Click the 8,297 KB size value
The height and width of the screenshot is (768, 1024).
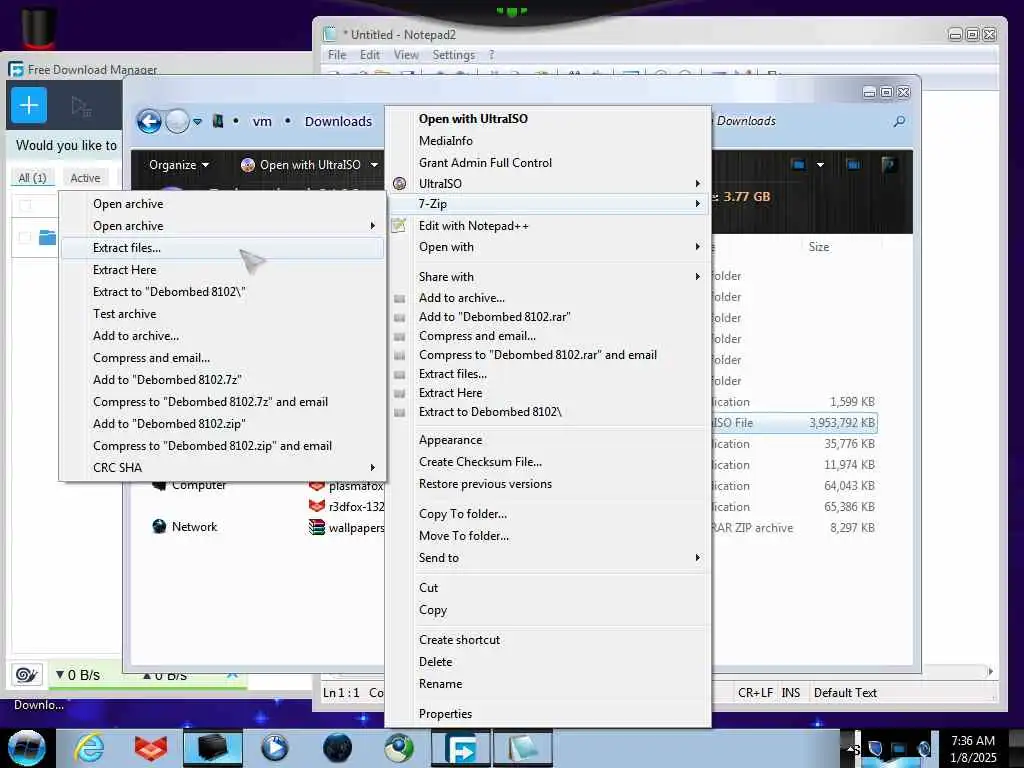click(x=852, y=528)
